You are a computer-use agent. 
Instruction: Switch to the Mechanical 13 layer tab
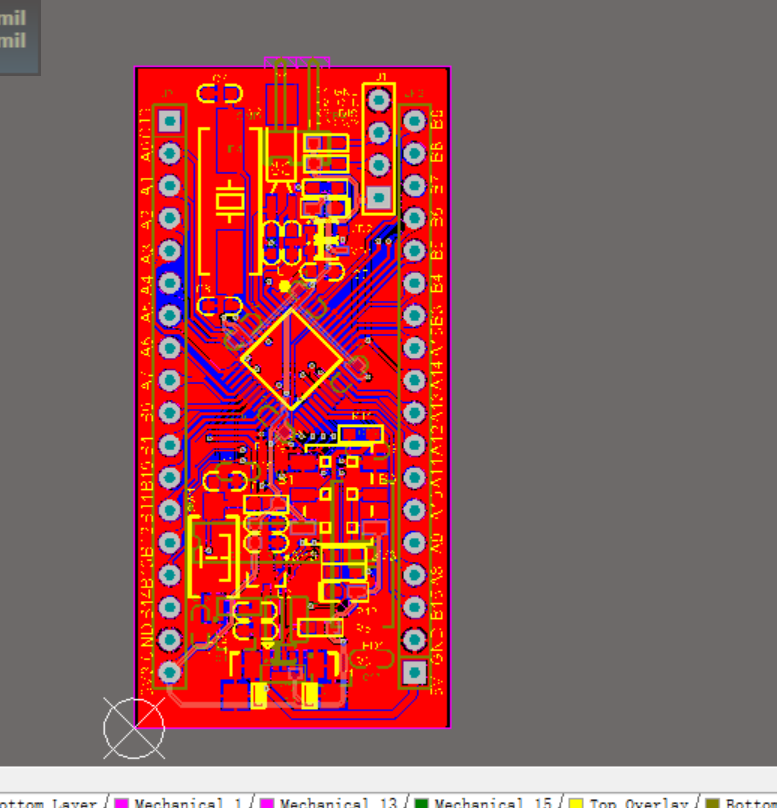click(330, 803)
